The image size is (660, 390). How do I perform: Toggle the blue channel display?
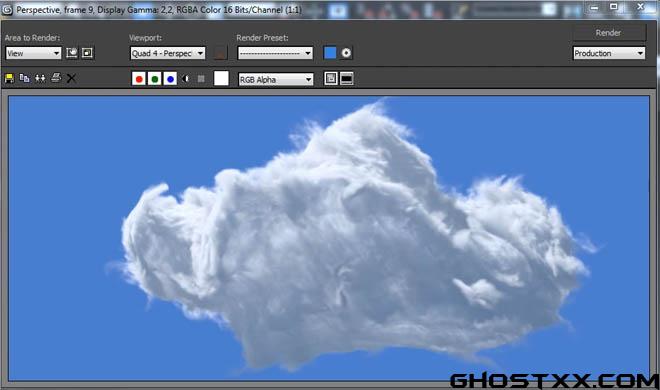point(170,79)
